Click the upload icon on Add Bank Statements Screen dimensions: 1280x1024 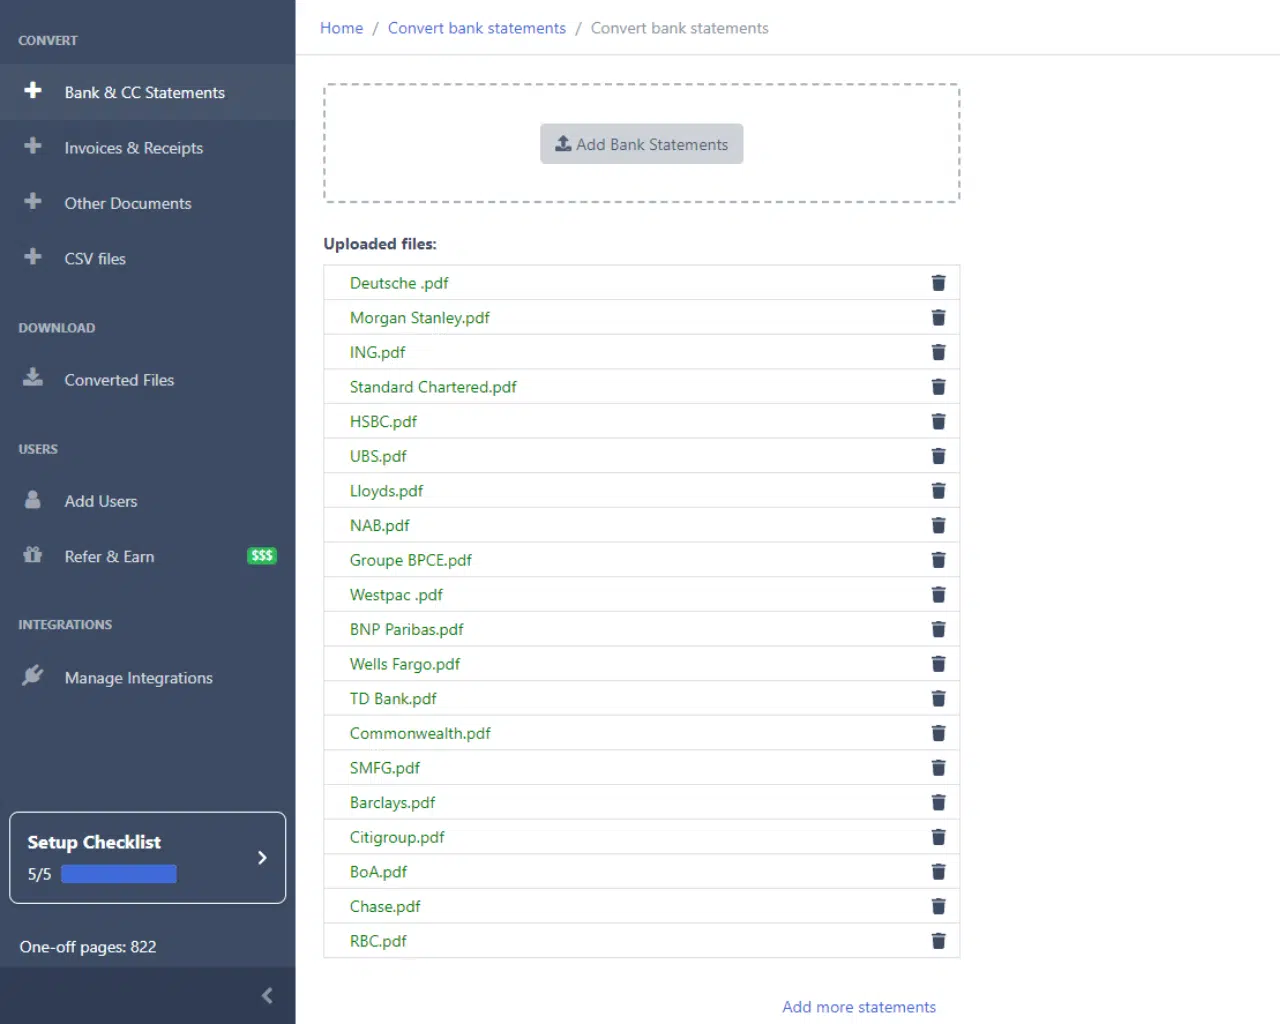[563, 143]
